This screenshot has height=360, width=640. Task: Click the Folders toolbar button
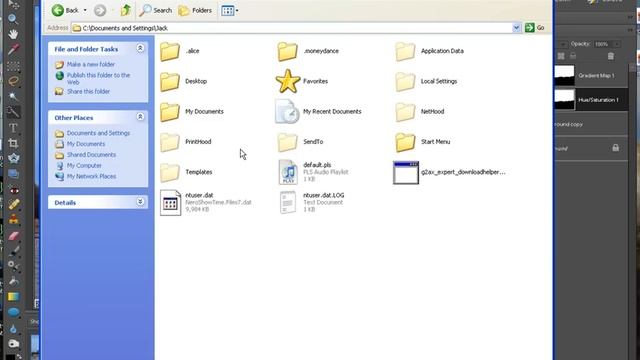click(x=196, y=10)
